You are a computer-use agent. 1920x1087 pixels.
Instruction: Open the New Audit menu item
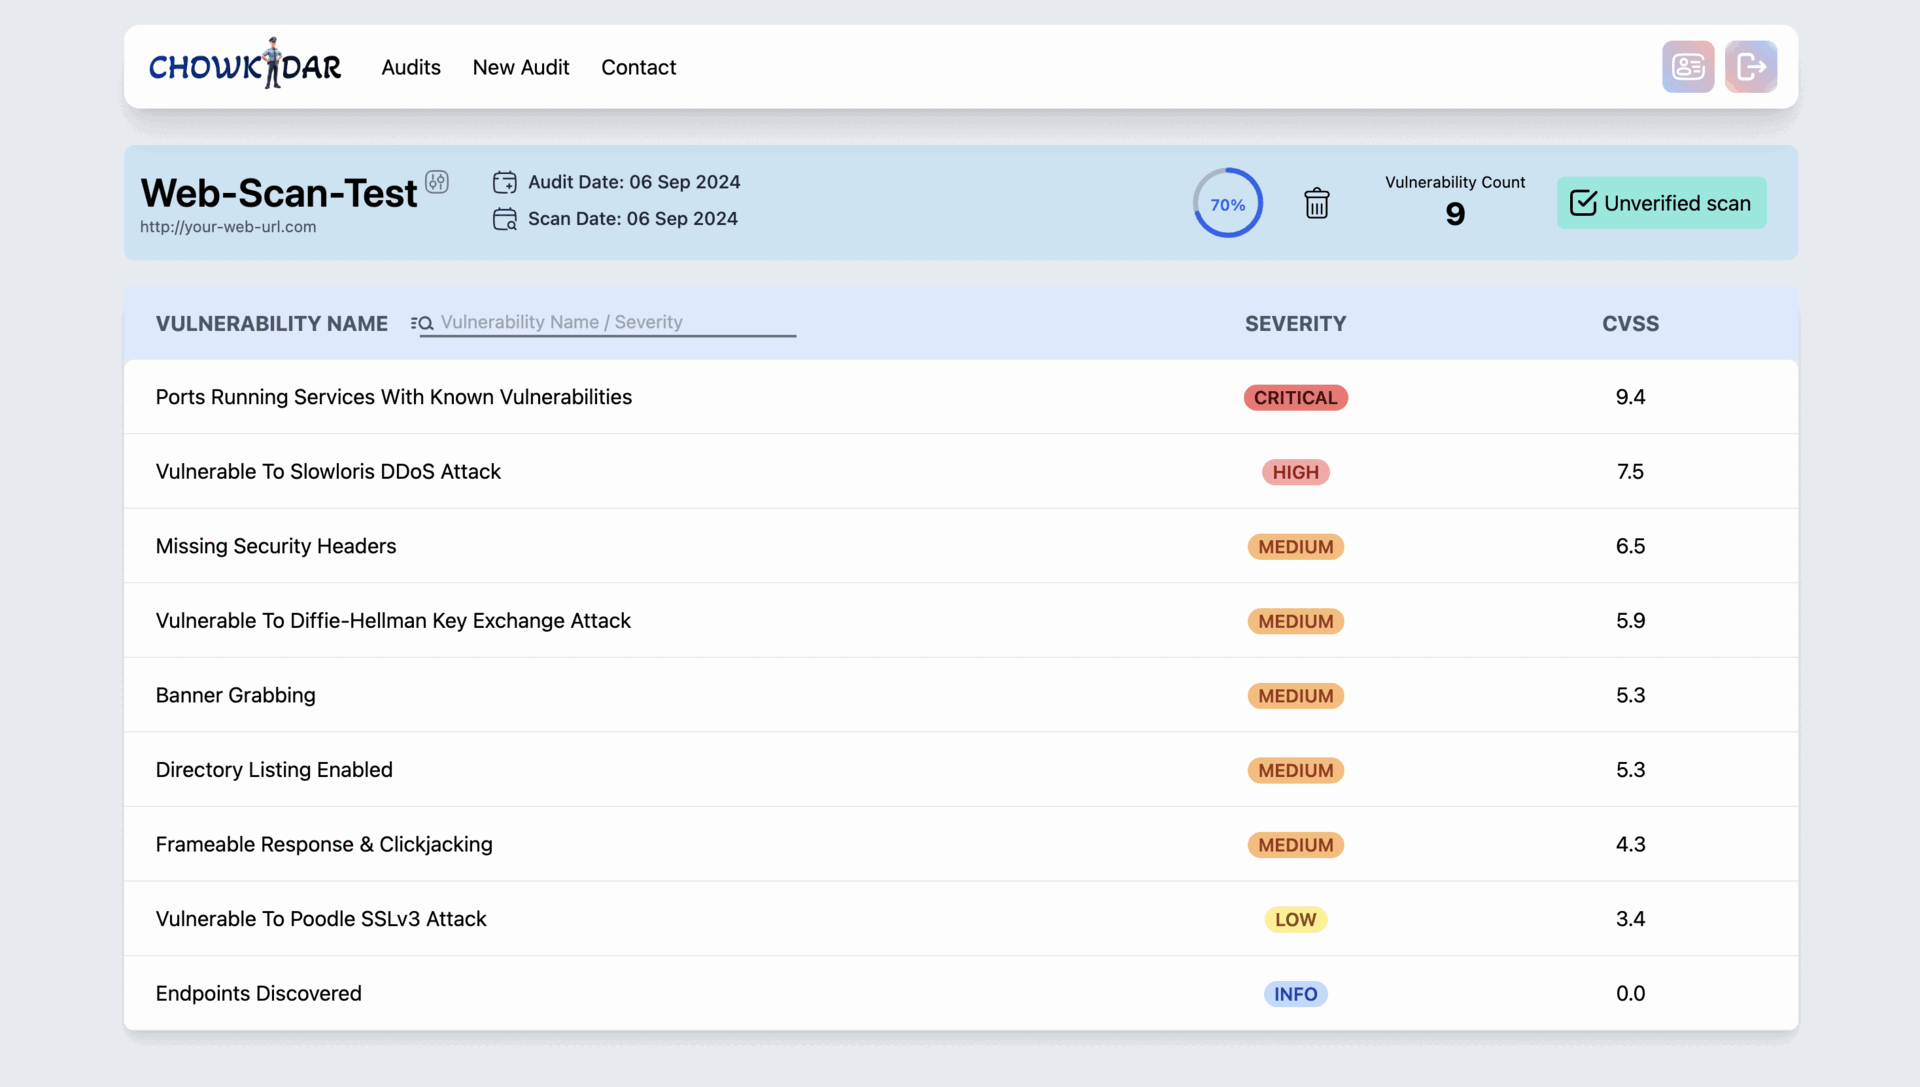[521, 66]
